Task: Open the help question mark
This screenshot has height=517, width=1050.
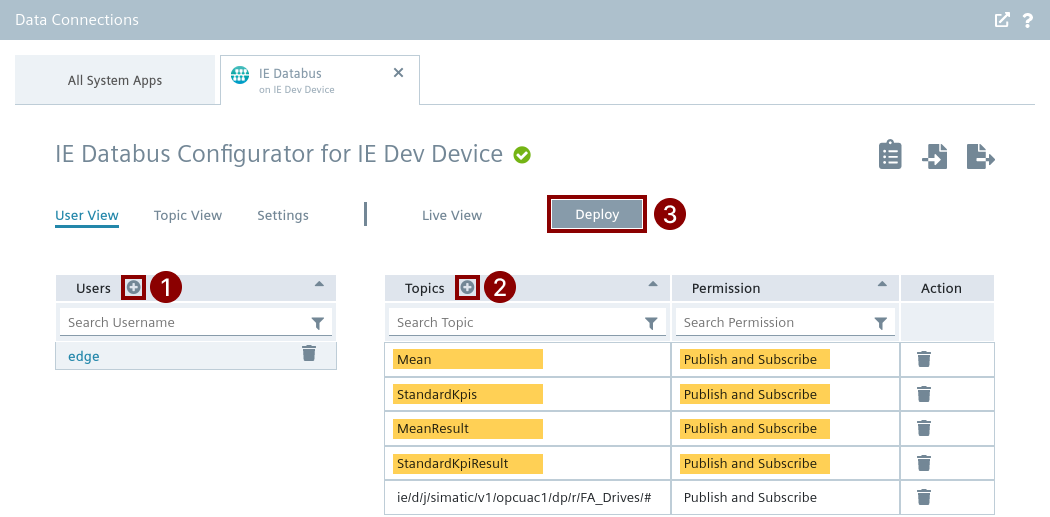Action: tap(1027, 20)
